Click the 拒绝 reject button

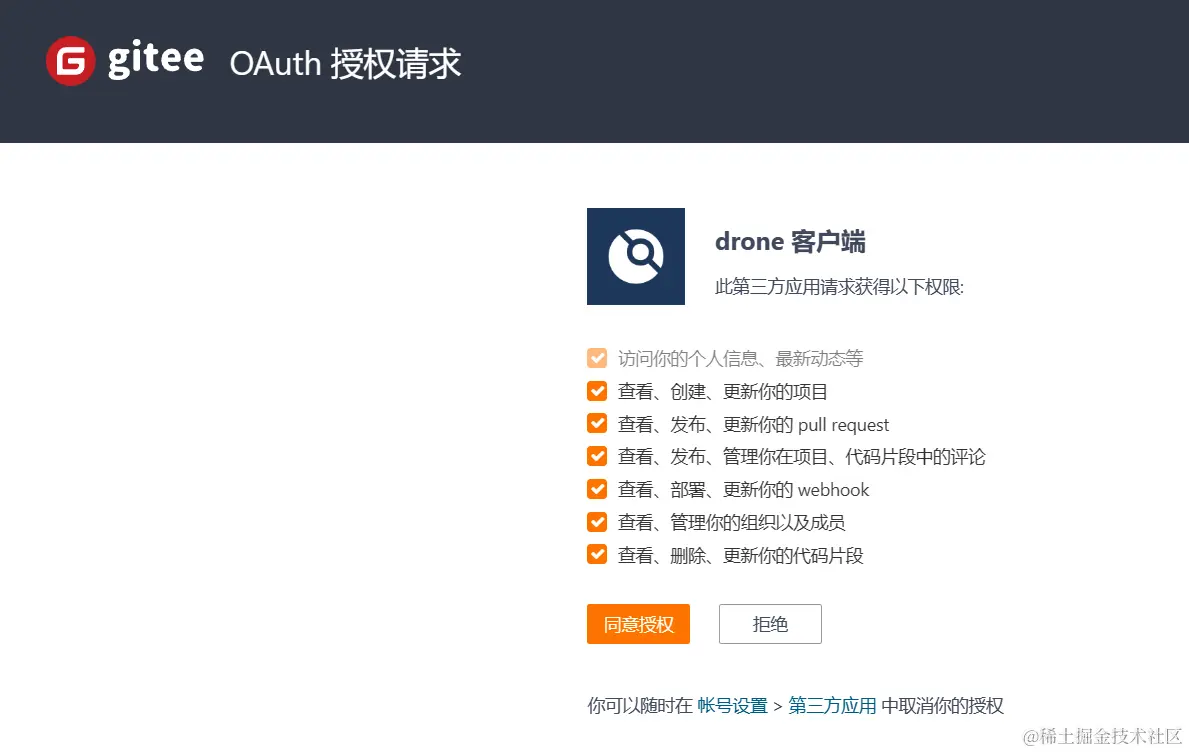tap(770, 624)
